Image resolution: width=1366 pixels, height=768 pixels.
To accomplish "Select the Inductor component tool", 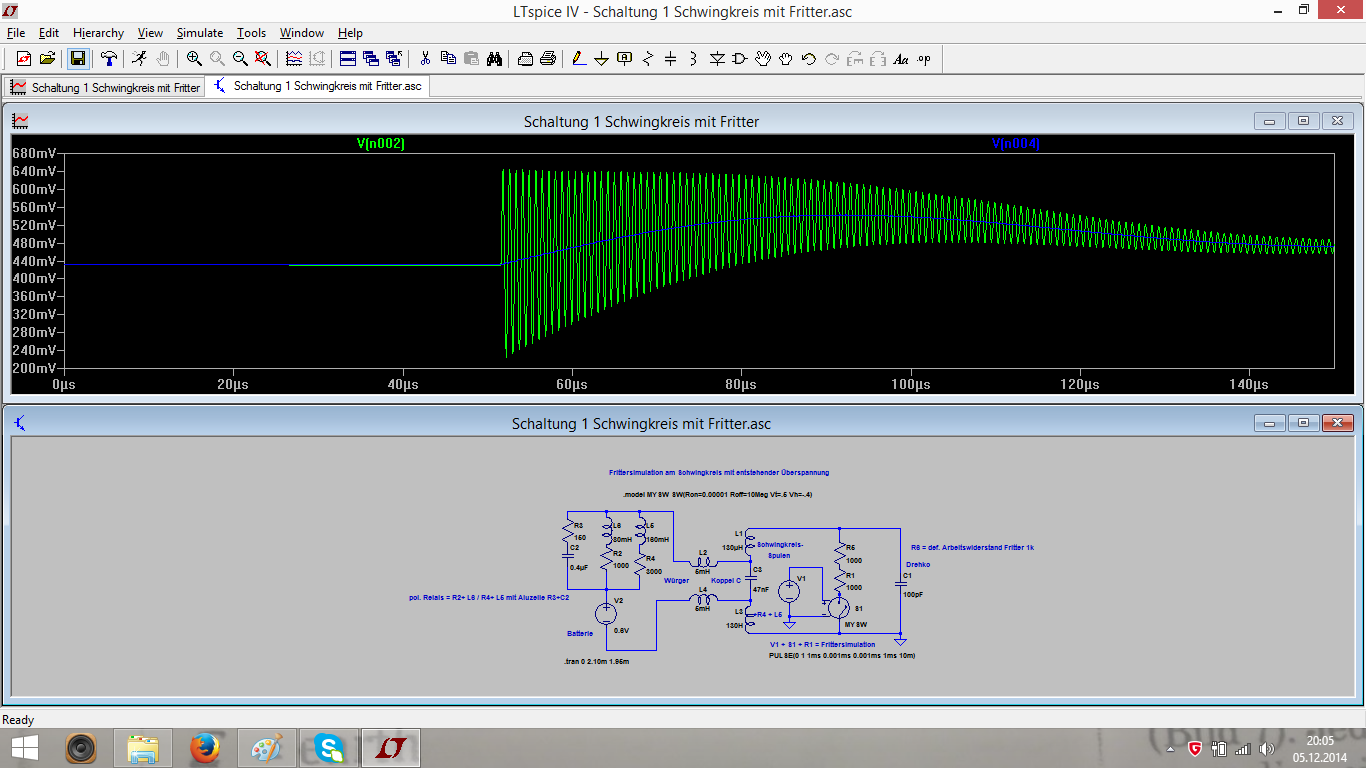I will (x=694, y=59).
